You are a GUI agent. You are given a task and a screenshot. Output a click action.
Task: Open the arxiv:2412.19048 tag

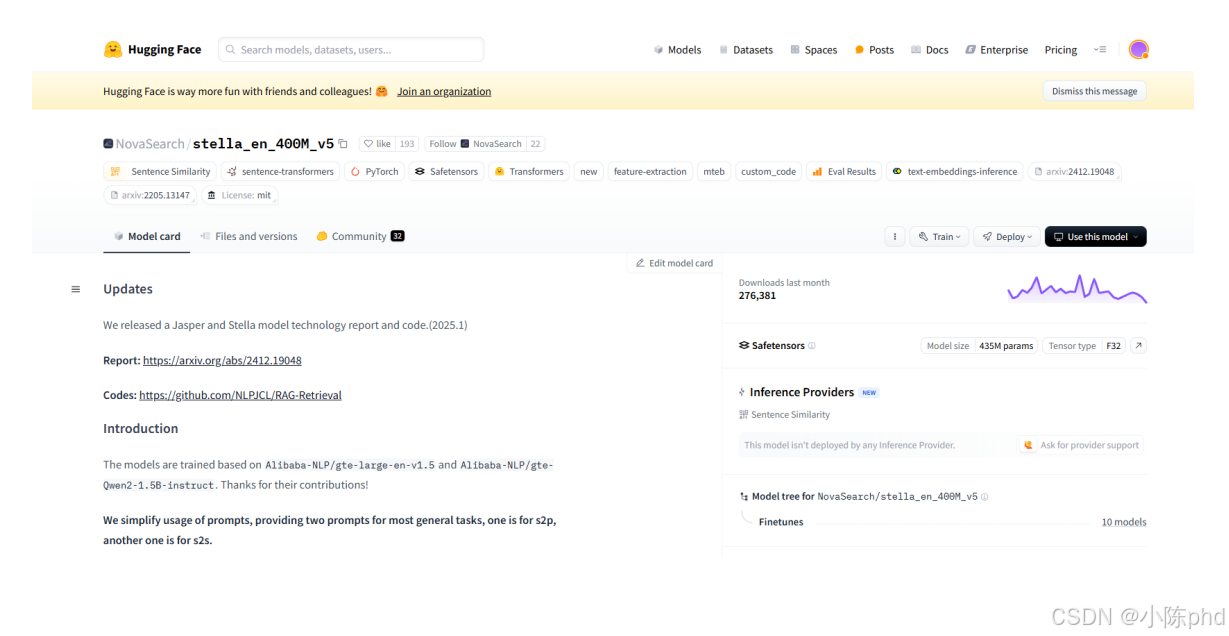(x=1074, y=172)
